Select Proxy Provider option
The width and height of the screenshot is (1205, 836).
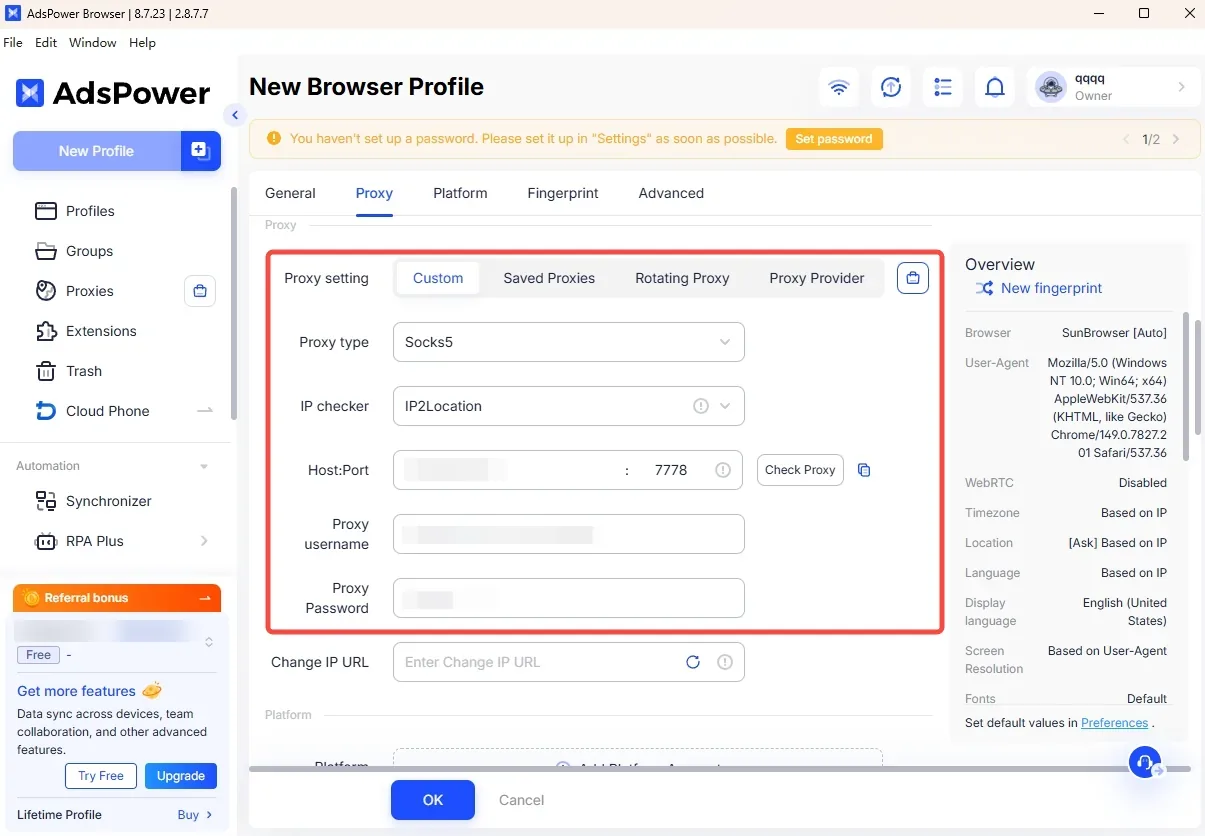817,278
